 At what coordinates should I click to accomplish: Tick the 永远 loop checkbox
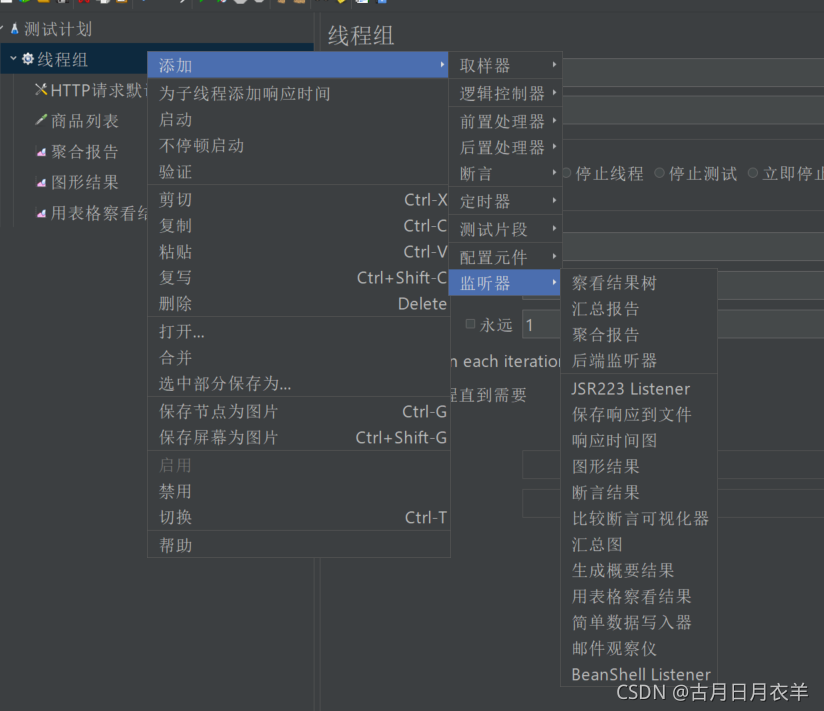[x=471, y=324]
